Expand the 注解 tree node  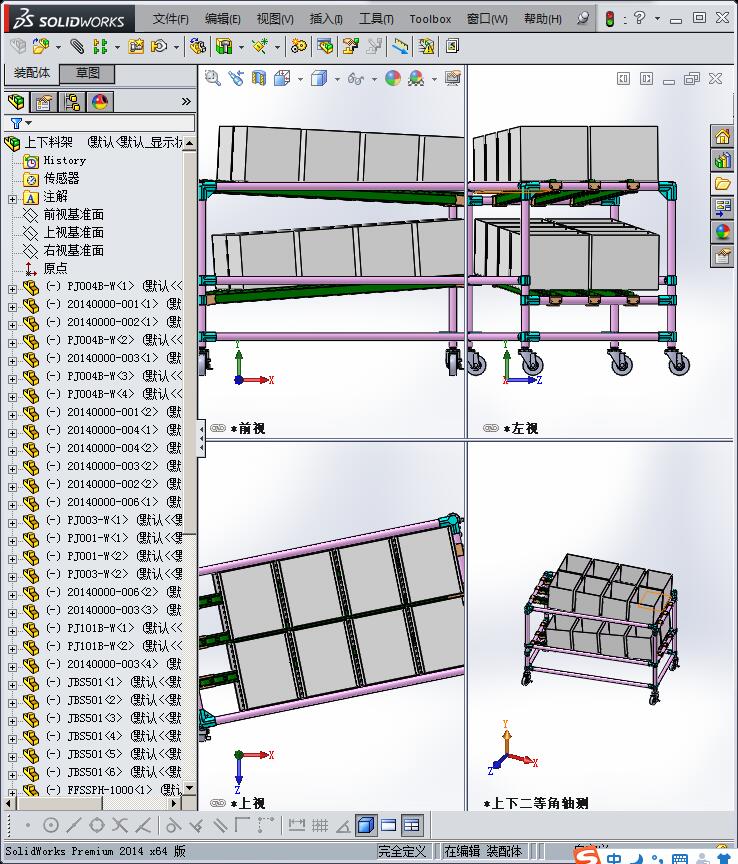[x=12, y=199]
